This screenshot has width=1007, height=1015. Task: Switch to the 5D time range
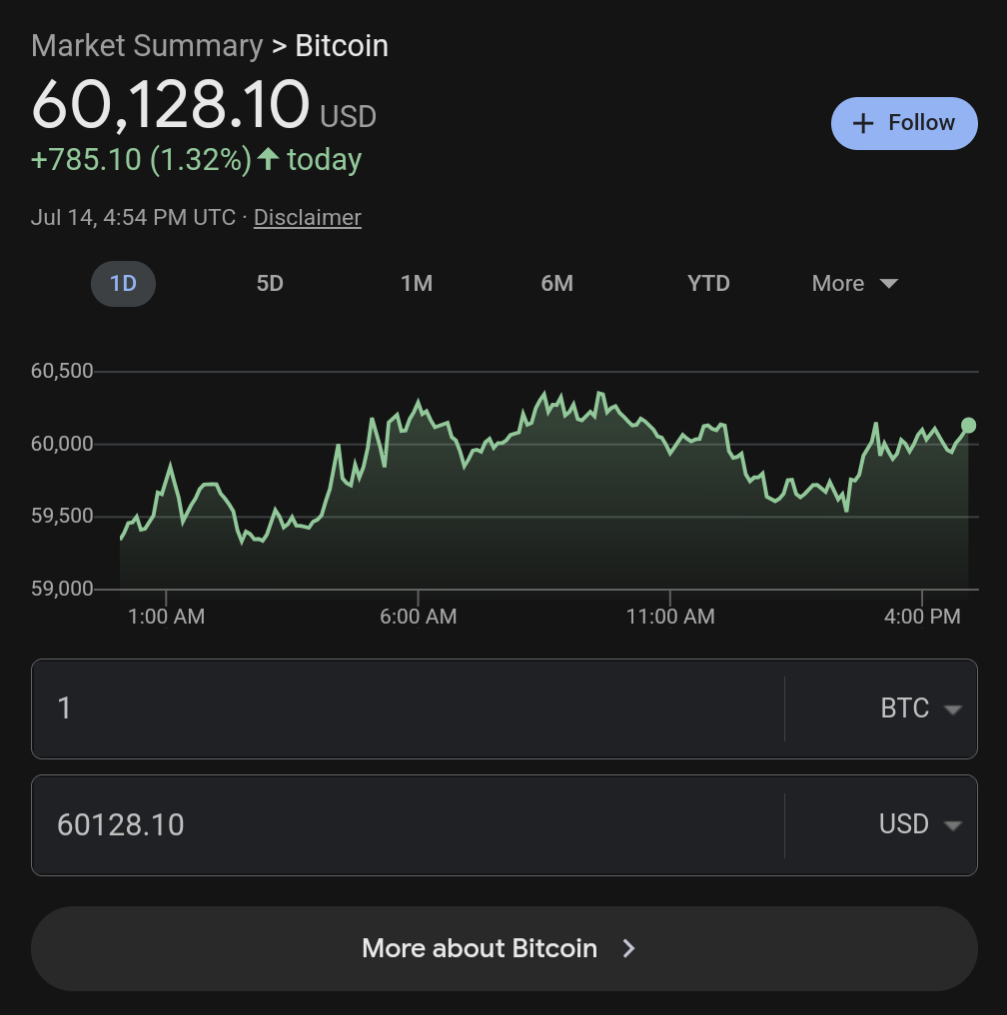coord(270,283)
